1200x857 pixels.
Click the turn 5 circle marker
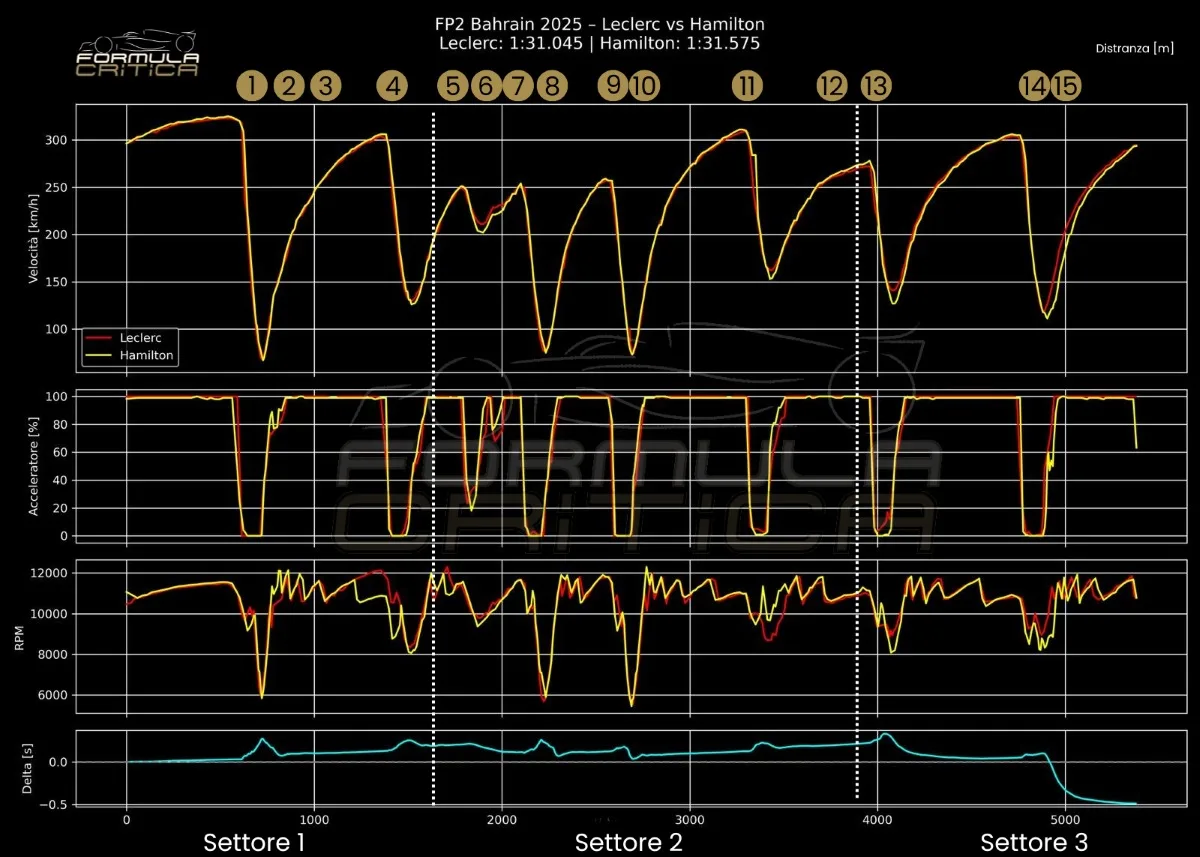tap(453, 86)
